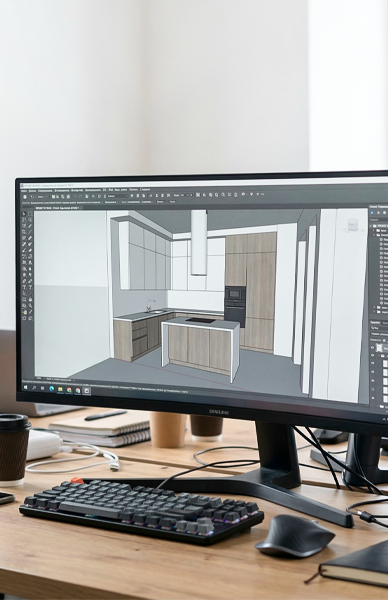Open the first menu in the menu bar

(24, 191)
